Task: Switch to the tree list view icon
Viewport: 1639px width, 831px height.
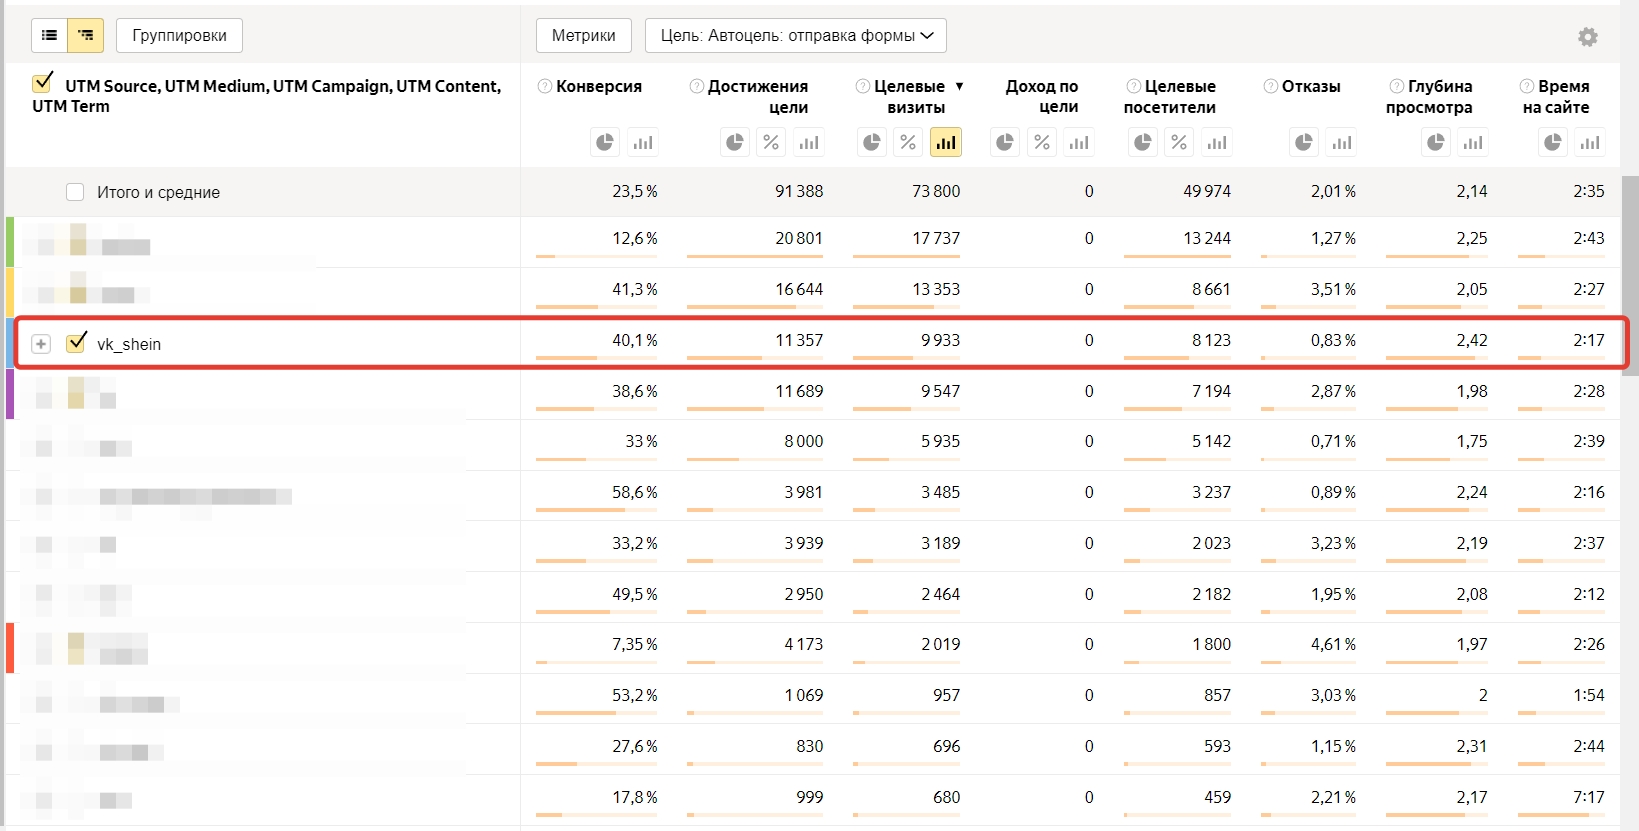Action: pos(86,35)
